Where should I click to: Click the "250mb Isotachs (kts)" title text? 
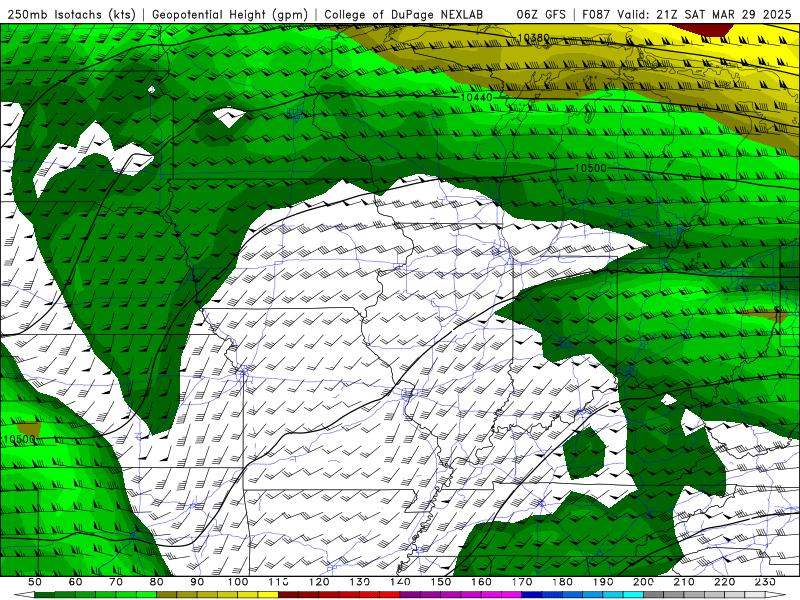[71, 14]
